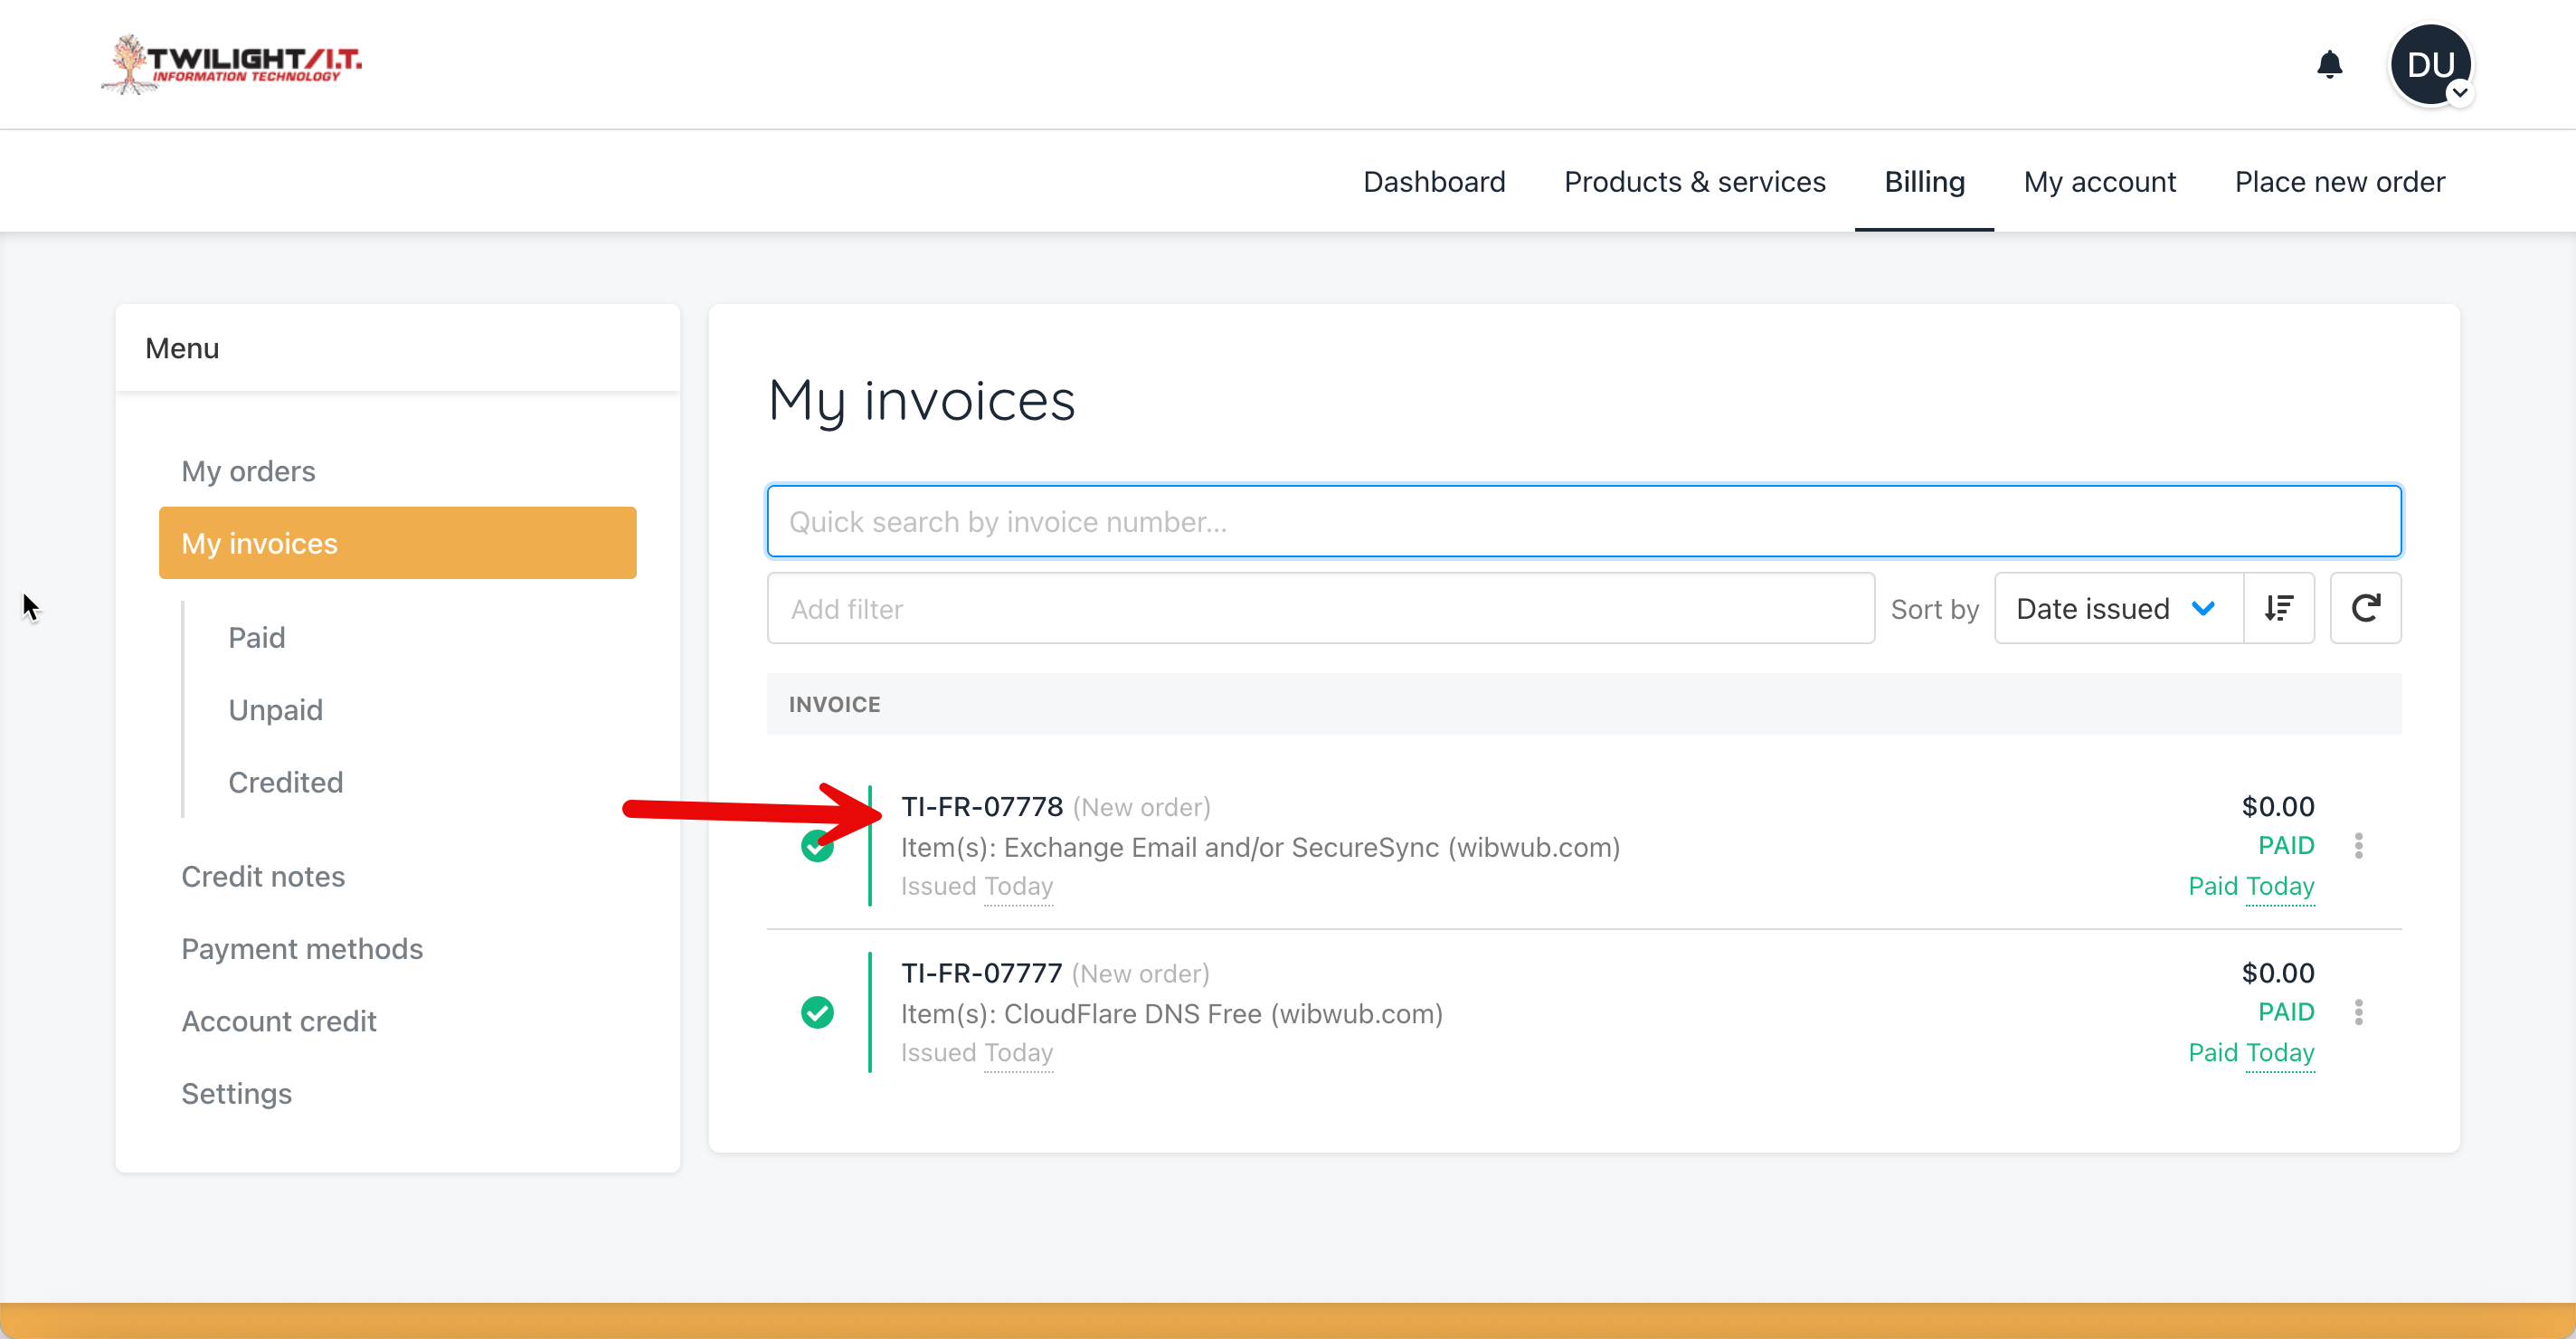Screen dimensions: 2576x1339
Task: Open Payment methods in sidebar
Action: click(302, 948)
